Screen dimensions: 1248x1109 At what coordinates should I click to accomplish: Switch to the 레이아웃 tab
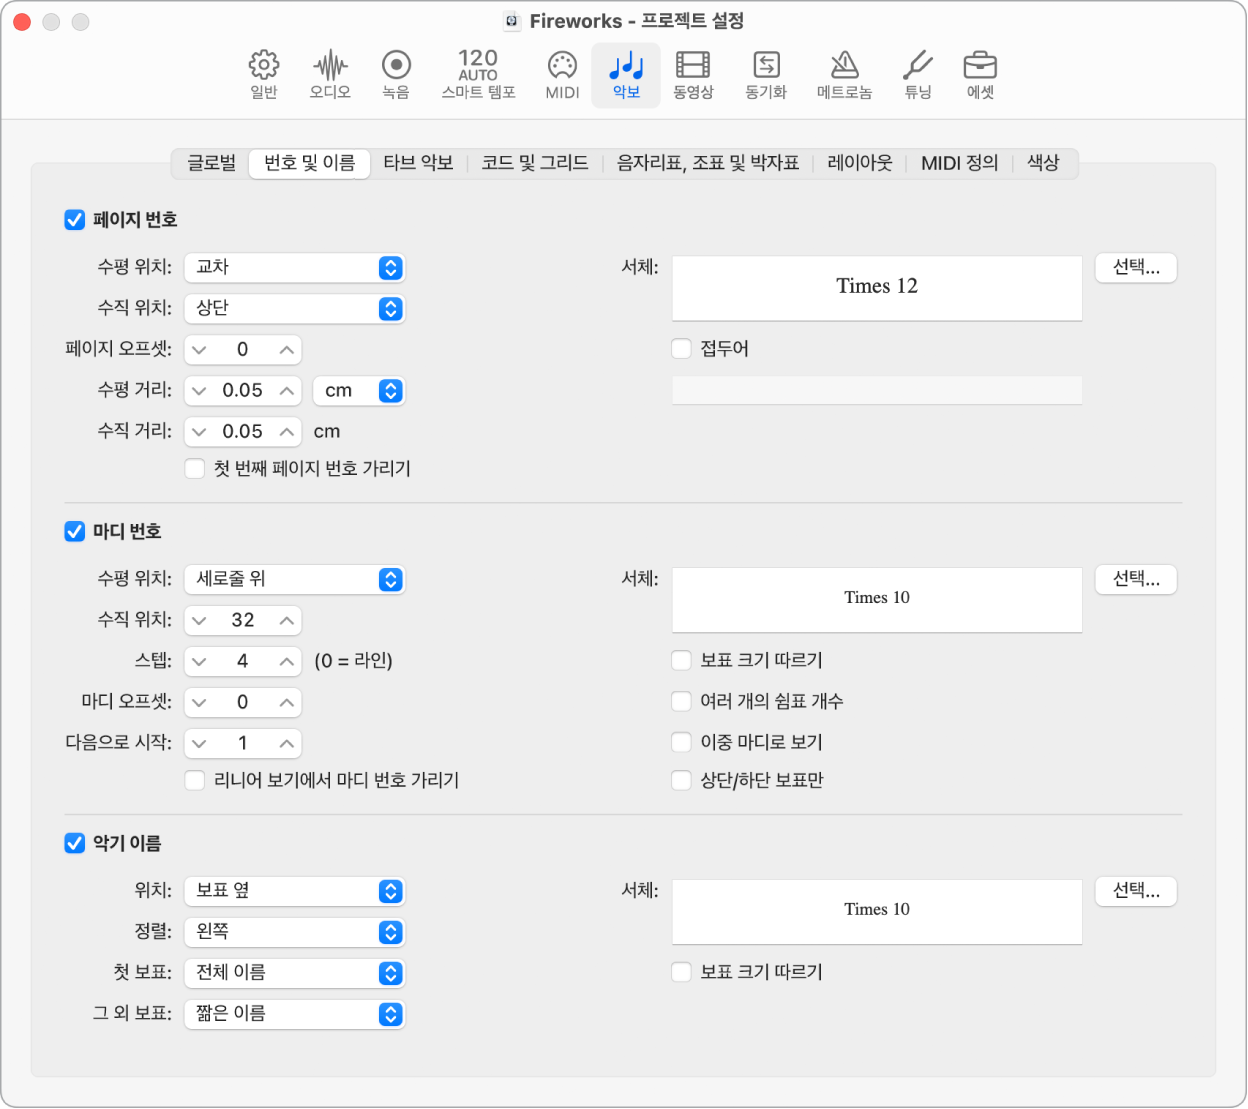point(860,163)
